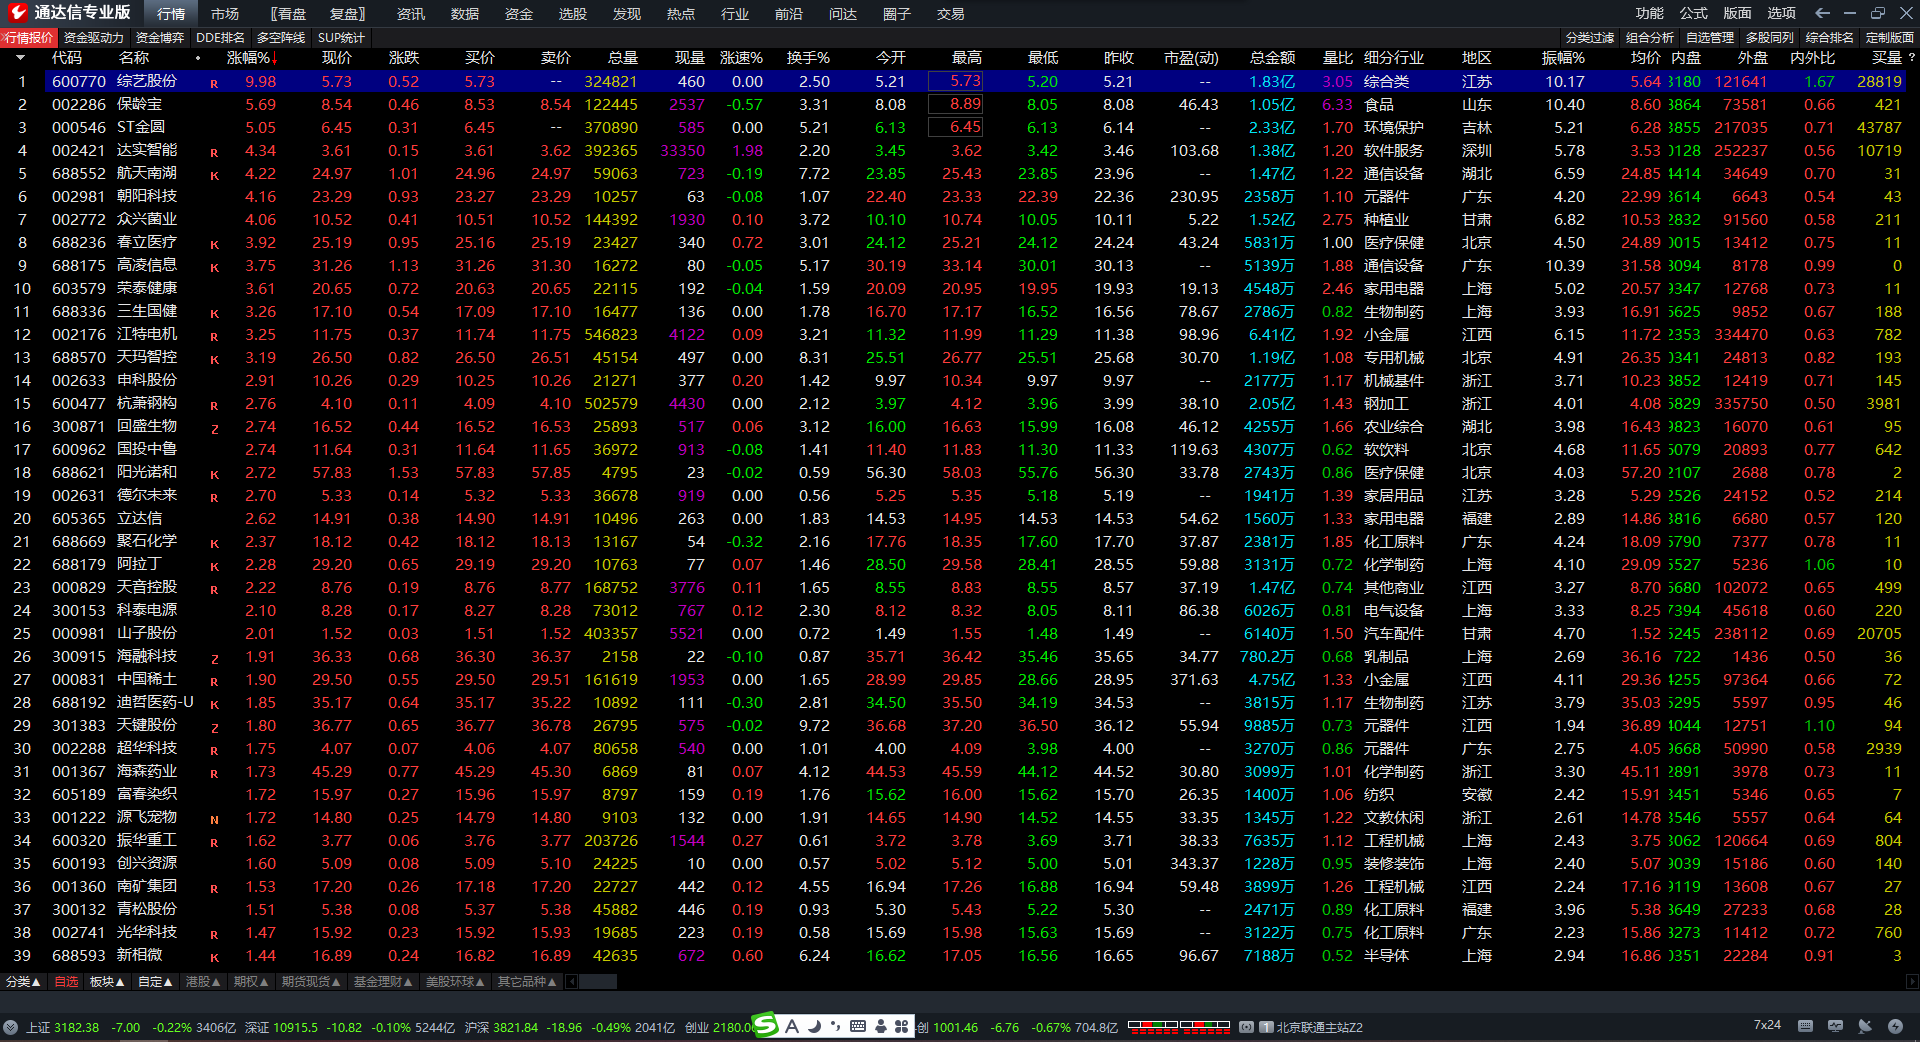Click the question mark help icon beside 买量
This screenshot has width=1920, height=1042.
point(1911,58)
